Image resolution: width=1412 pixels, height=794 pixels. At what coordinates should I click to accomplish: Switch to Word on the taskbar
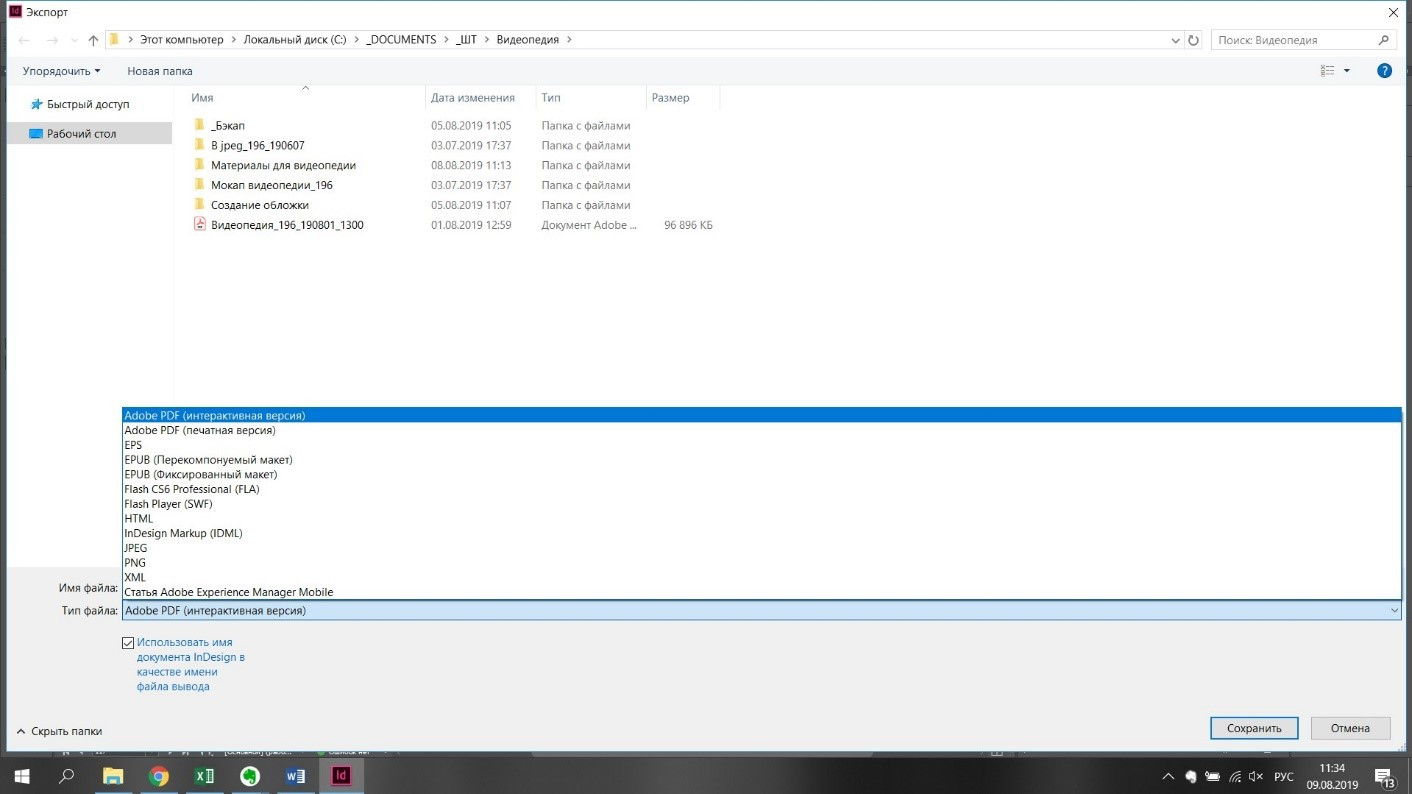295,776
